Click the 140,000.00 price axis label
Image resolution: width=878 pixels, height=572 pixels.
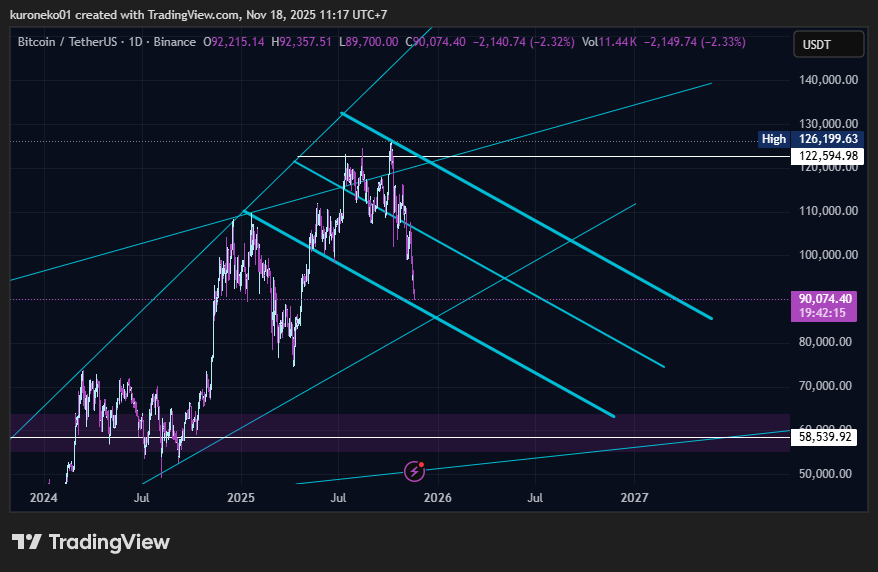coord(828,80)
